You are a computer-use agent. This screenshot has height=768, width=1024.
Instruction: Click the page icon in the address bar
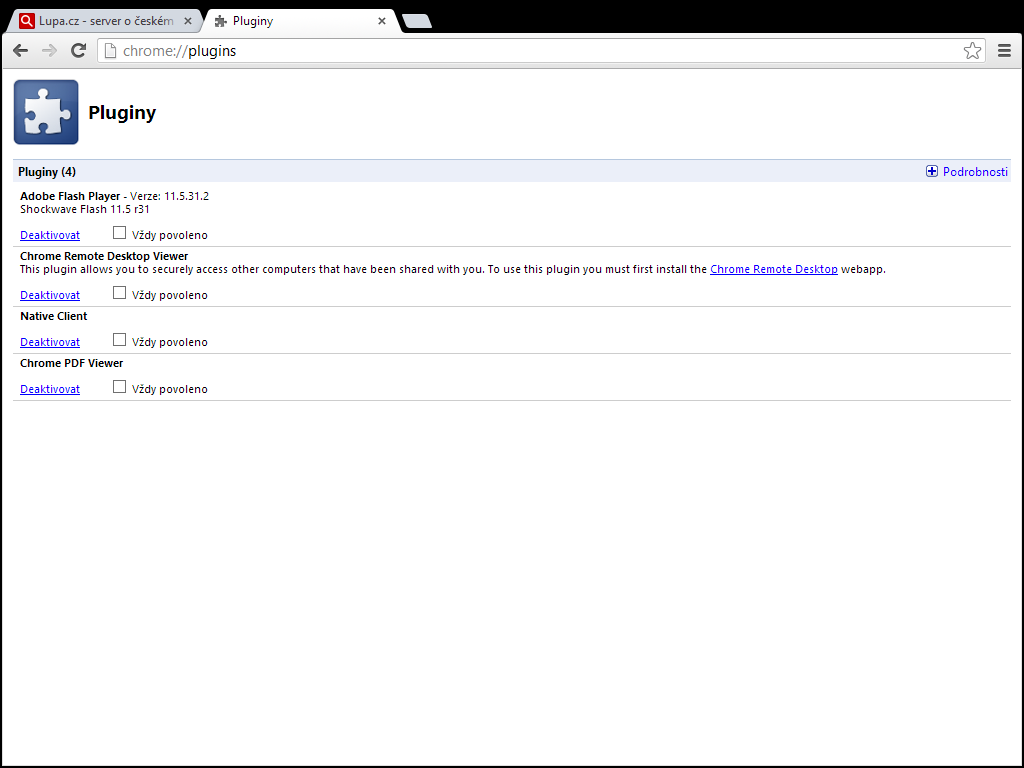click(x=110, y=50)
